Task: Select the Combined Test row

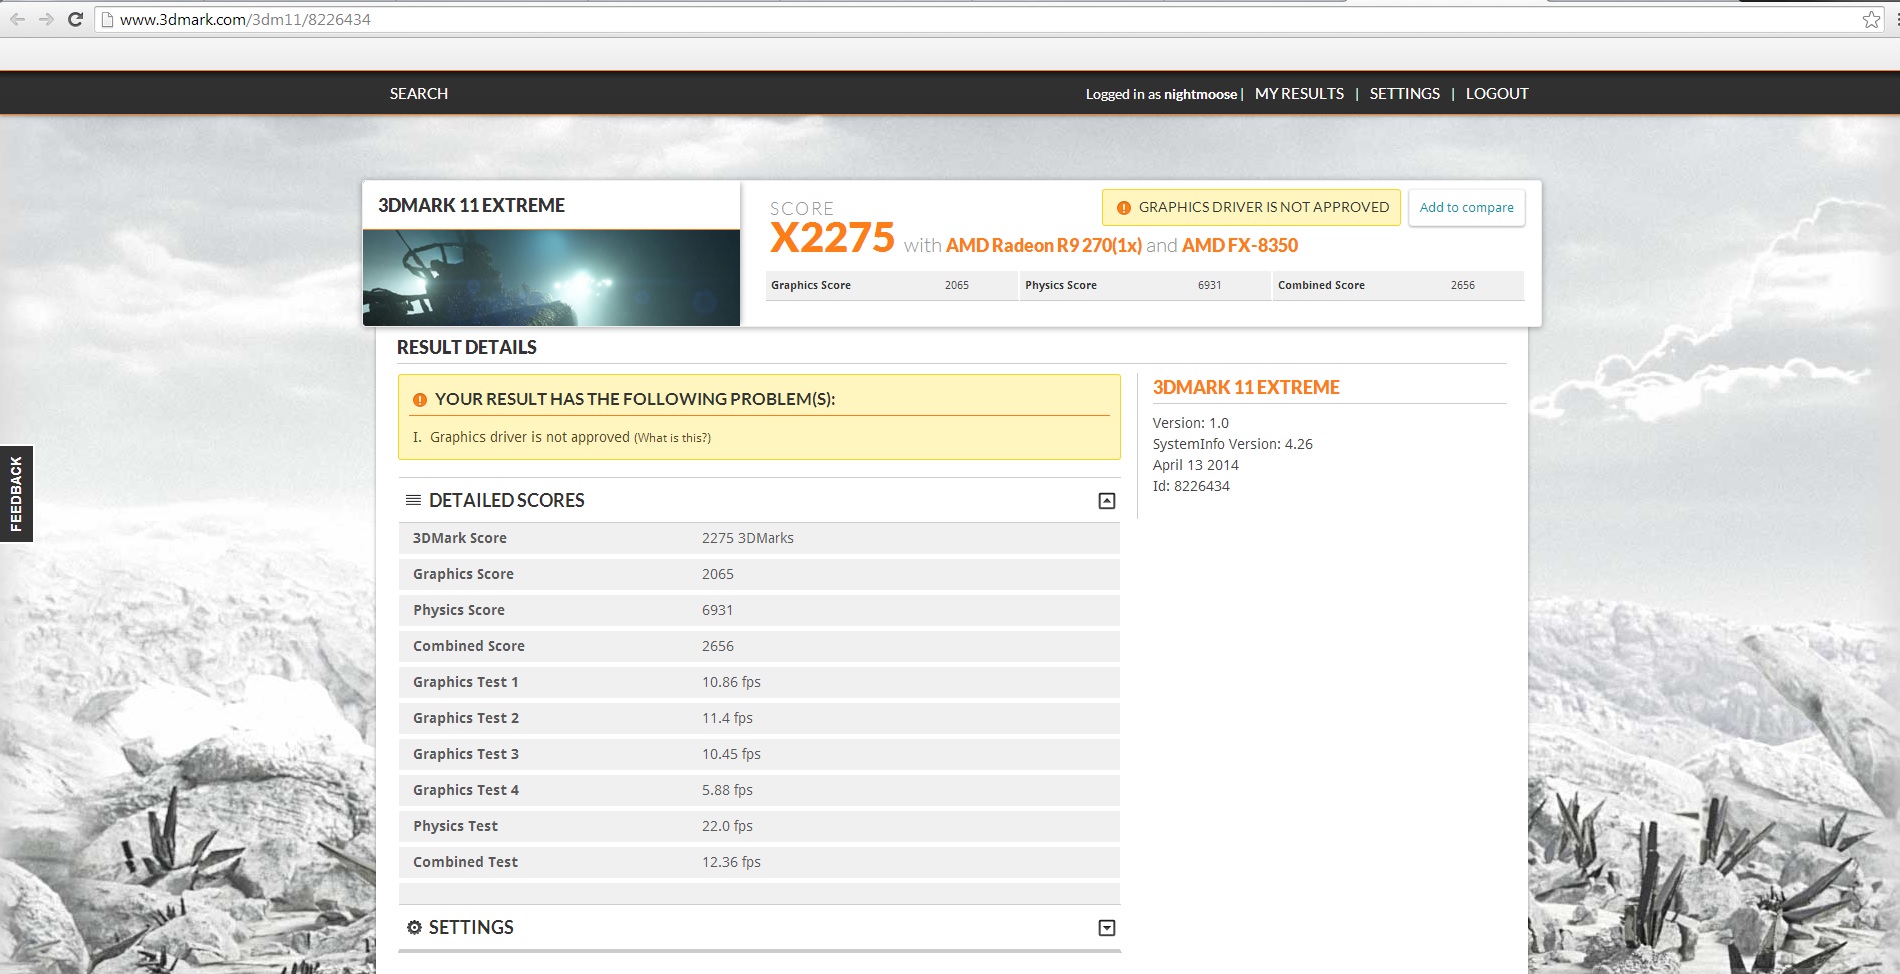Action: pyautogui.click(x=759, y=862)
